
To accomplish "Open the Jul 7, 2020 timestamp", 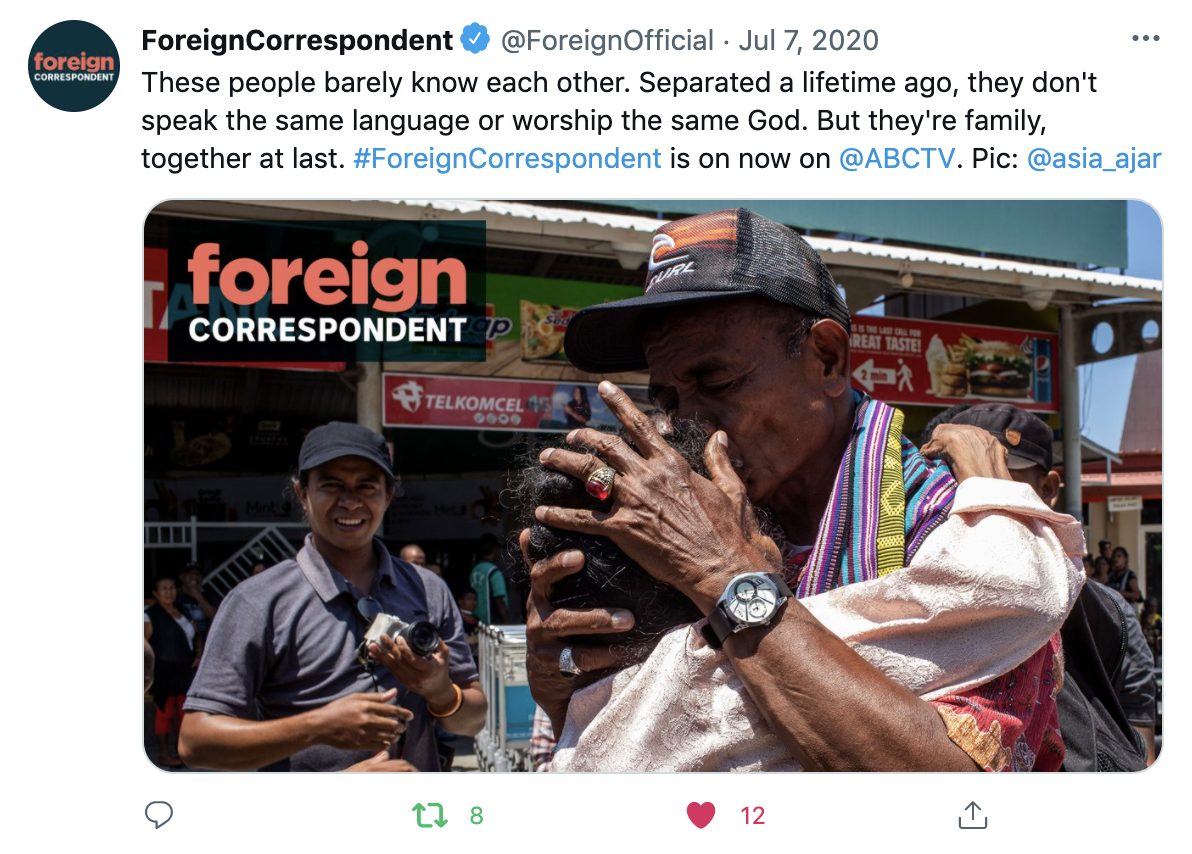I will click(808, 40).
